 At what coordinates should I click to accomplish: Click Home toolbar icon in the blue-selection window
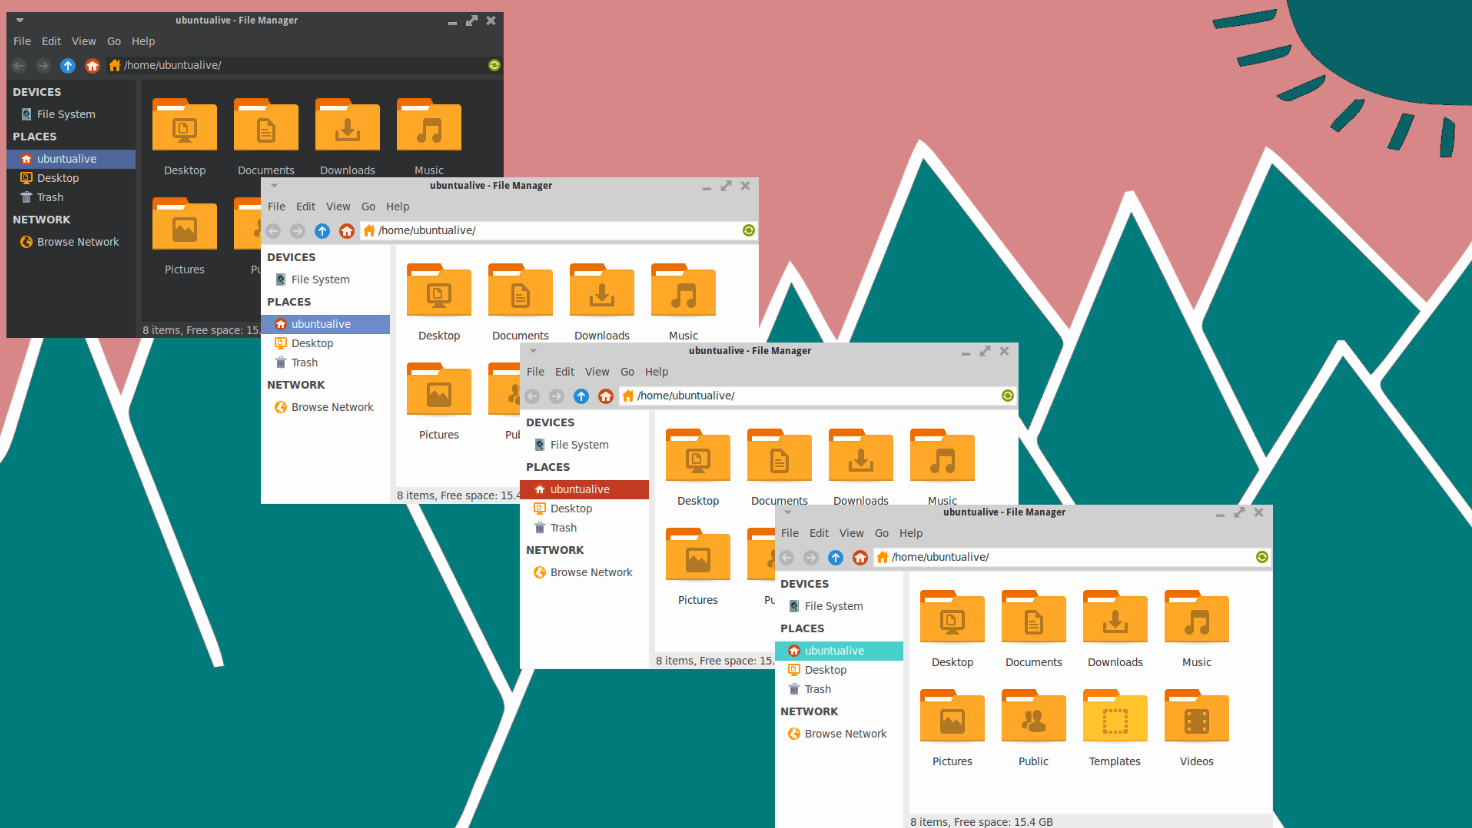coord(347,231)
